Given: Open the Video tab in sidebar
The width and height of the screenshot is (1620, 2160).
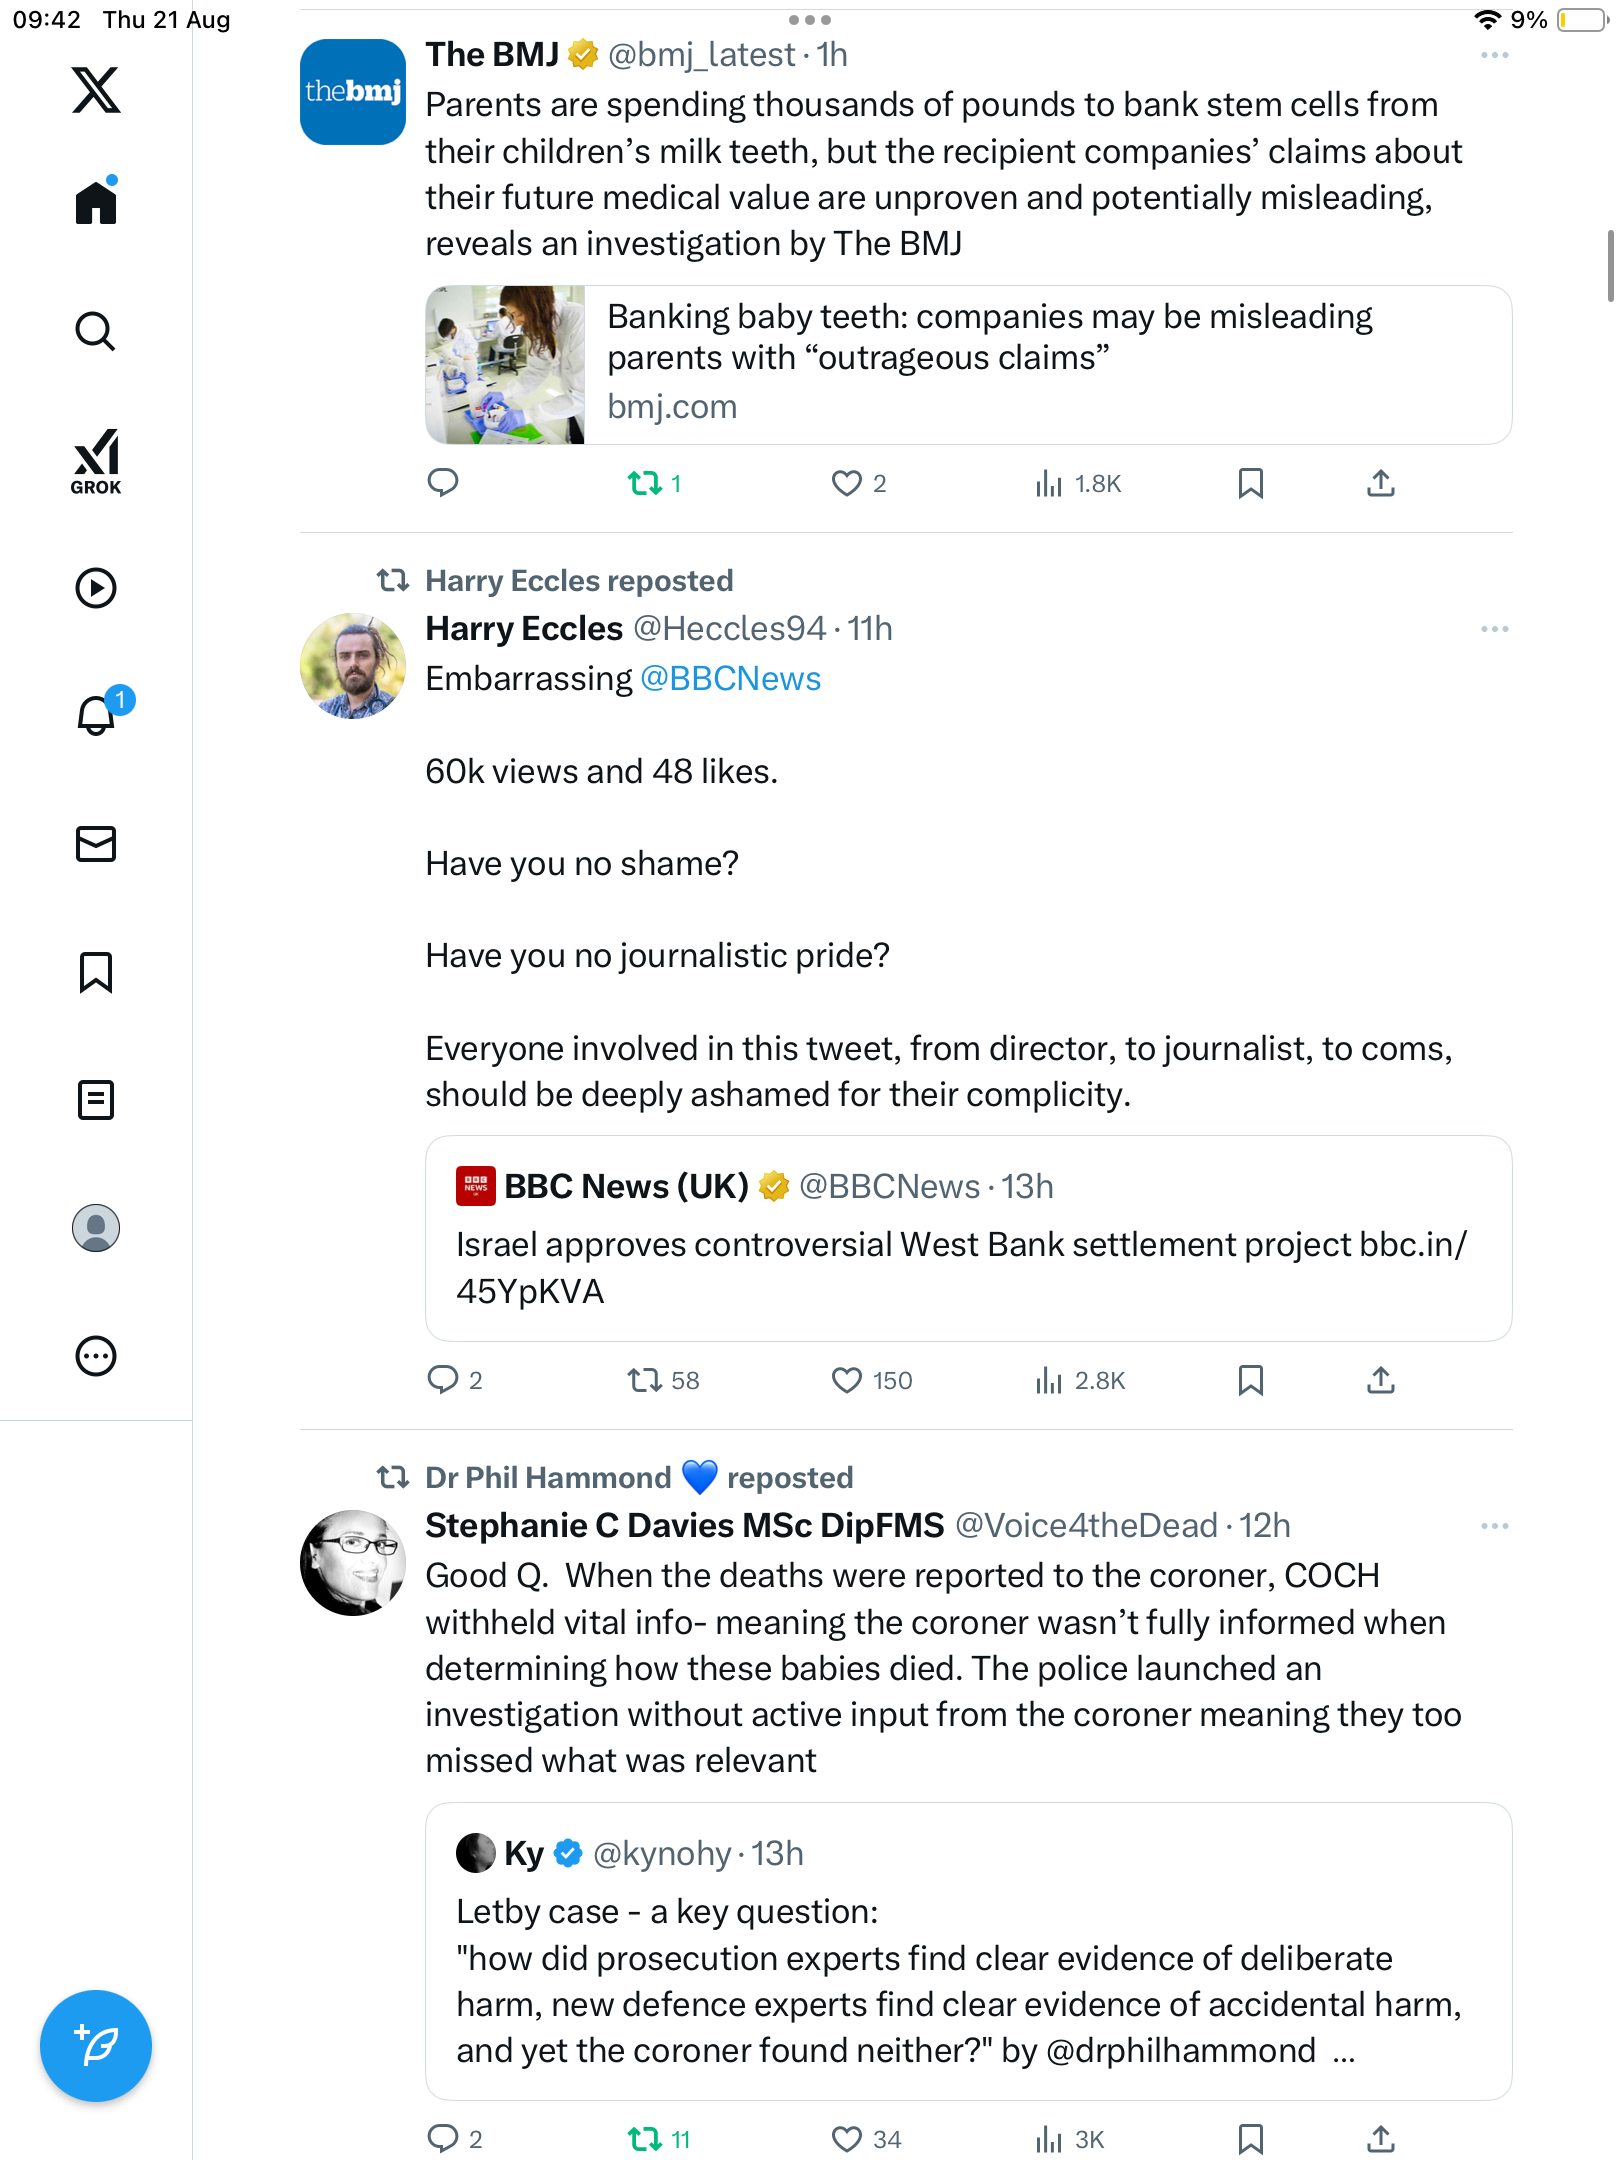Looking at the screenshot, I should pyautogui.click(x=96, y=588).
